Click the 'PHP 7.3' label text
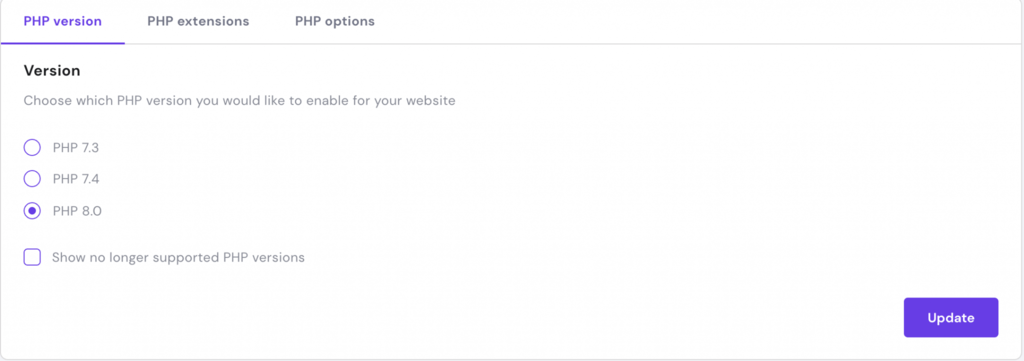Viewport: 1024px width, 361px height. pyautogui.click(x=76, y=148)
